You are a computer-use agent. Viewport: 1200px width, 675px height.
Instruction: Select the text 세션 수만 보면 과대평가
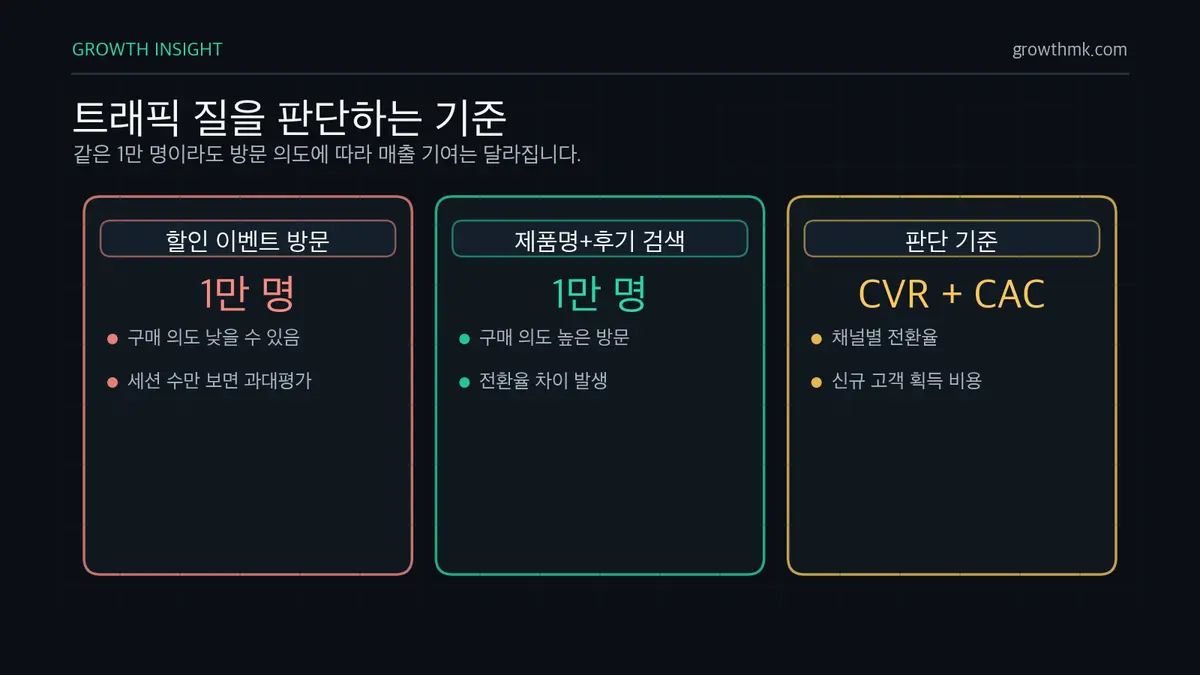pos(219,381)
